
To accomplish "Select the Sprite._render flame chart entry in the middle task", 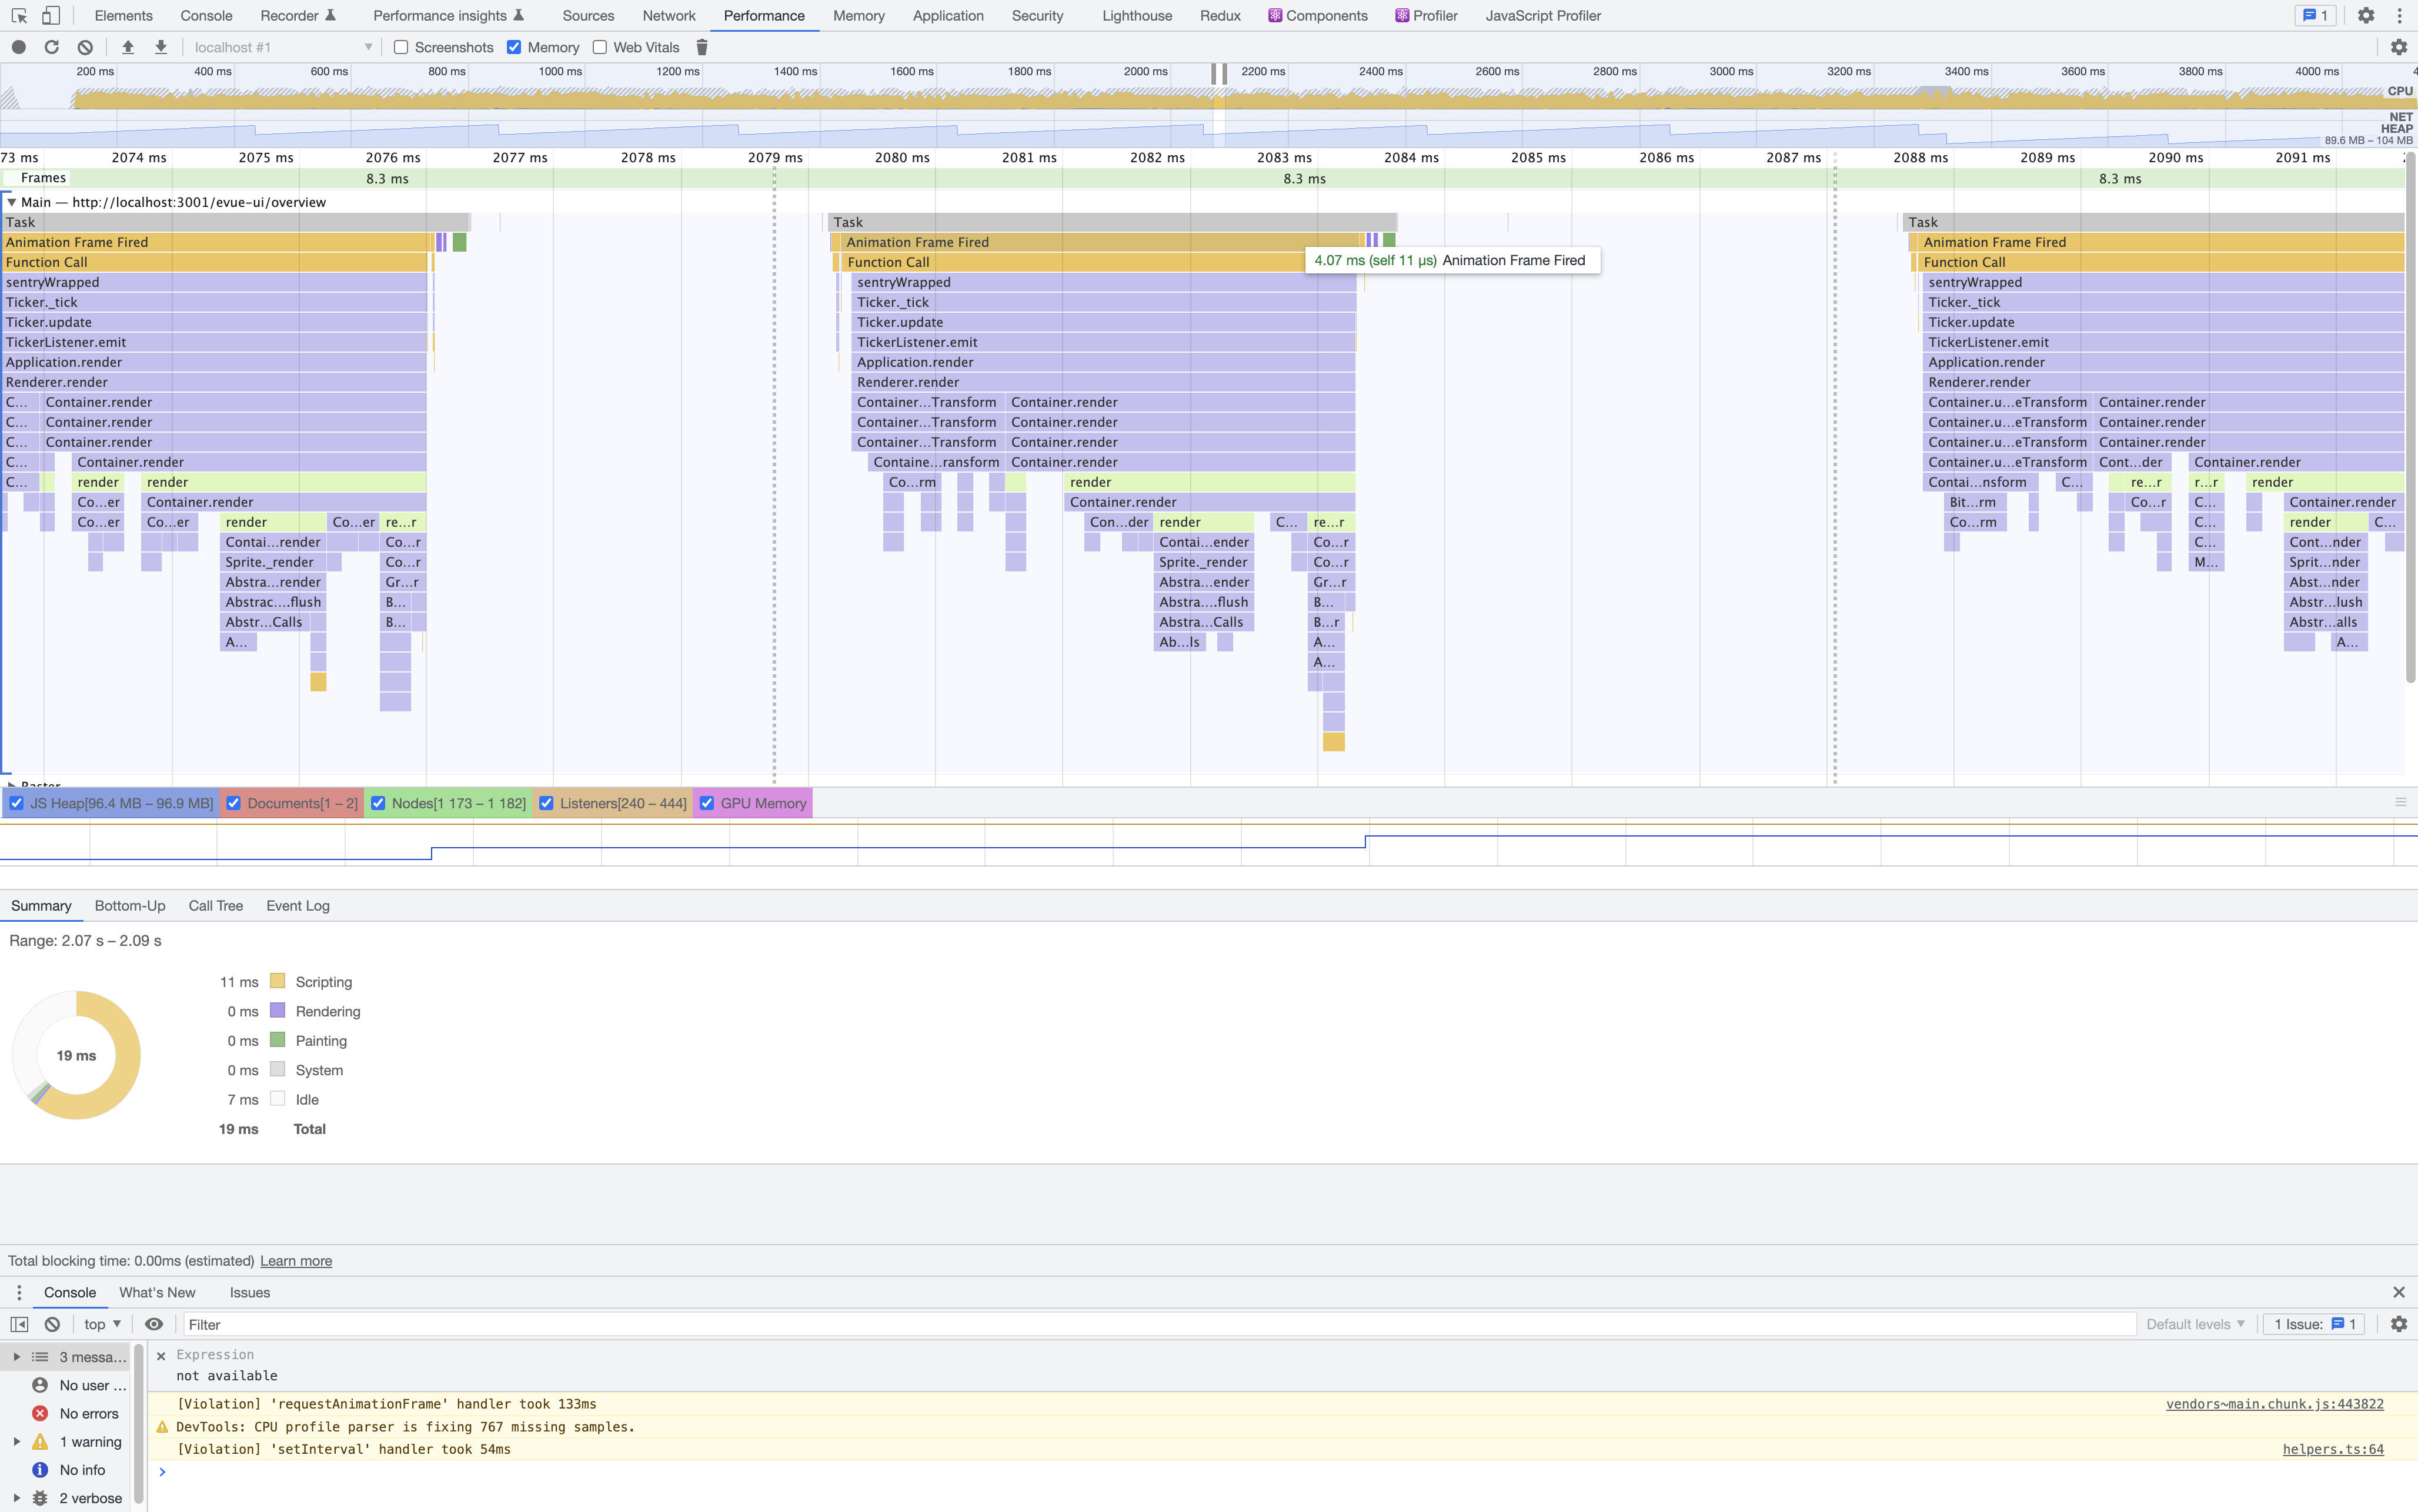I will pyautogui.click(x=1203, y=562).
